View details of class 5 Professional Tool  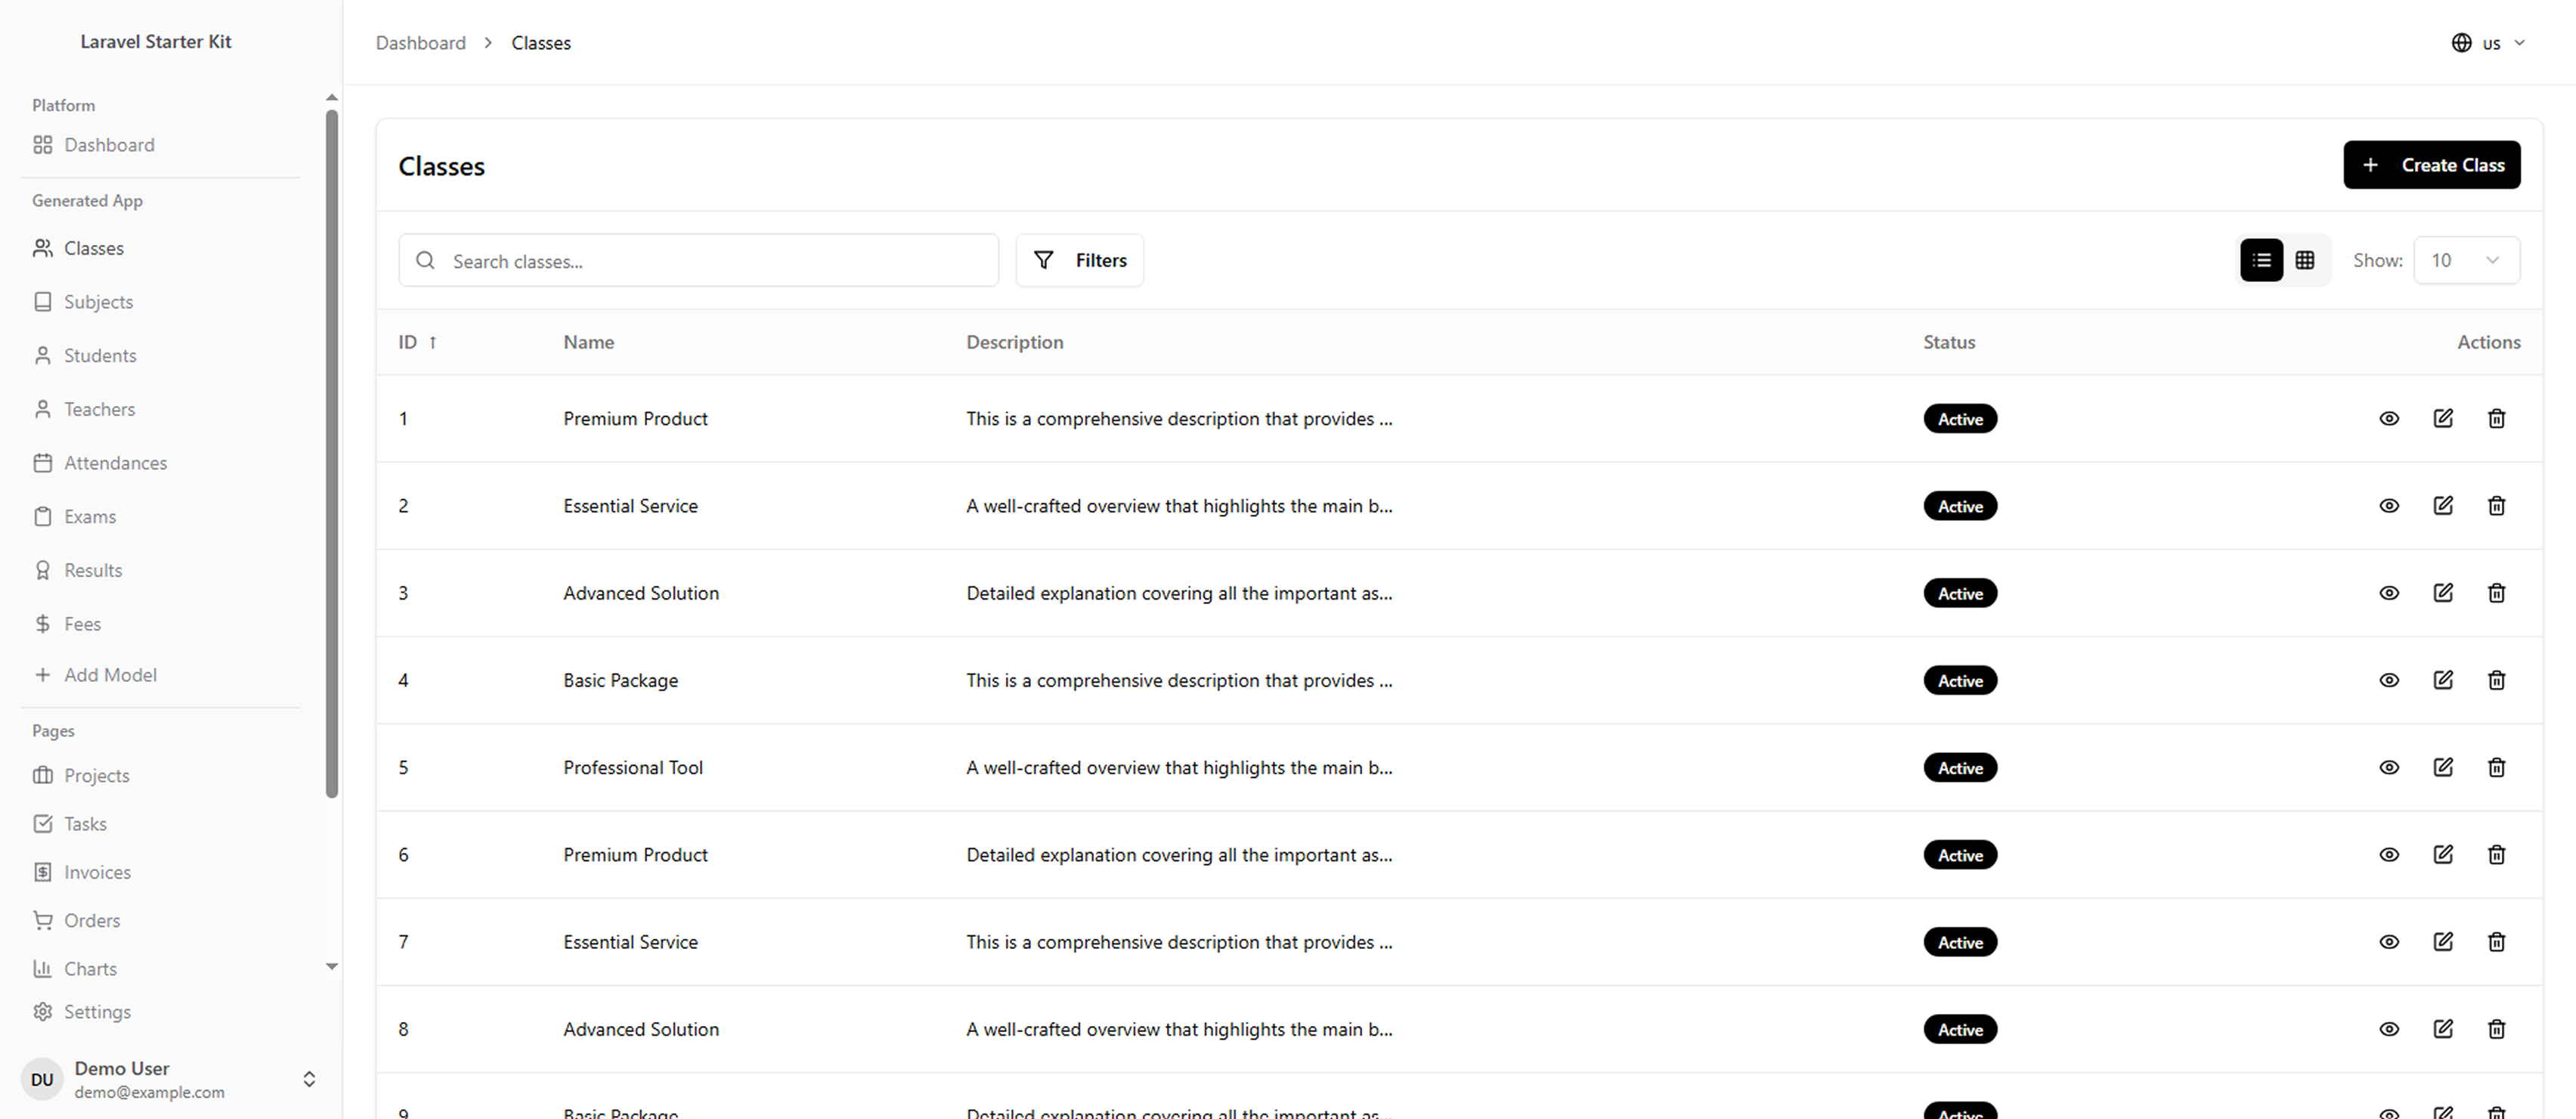coord(2389,767)
